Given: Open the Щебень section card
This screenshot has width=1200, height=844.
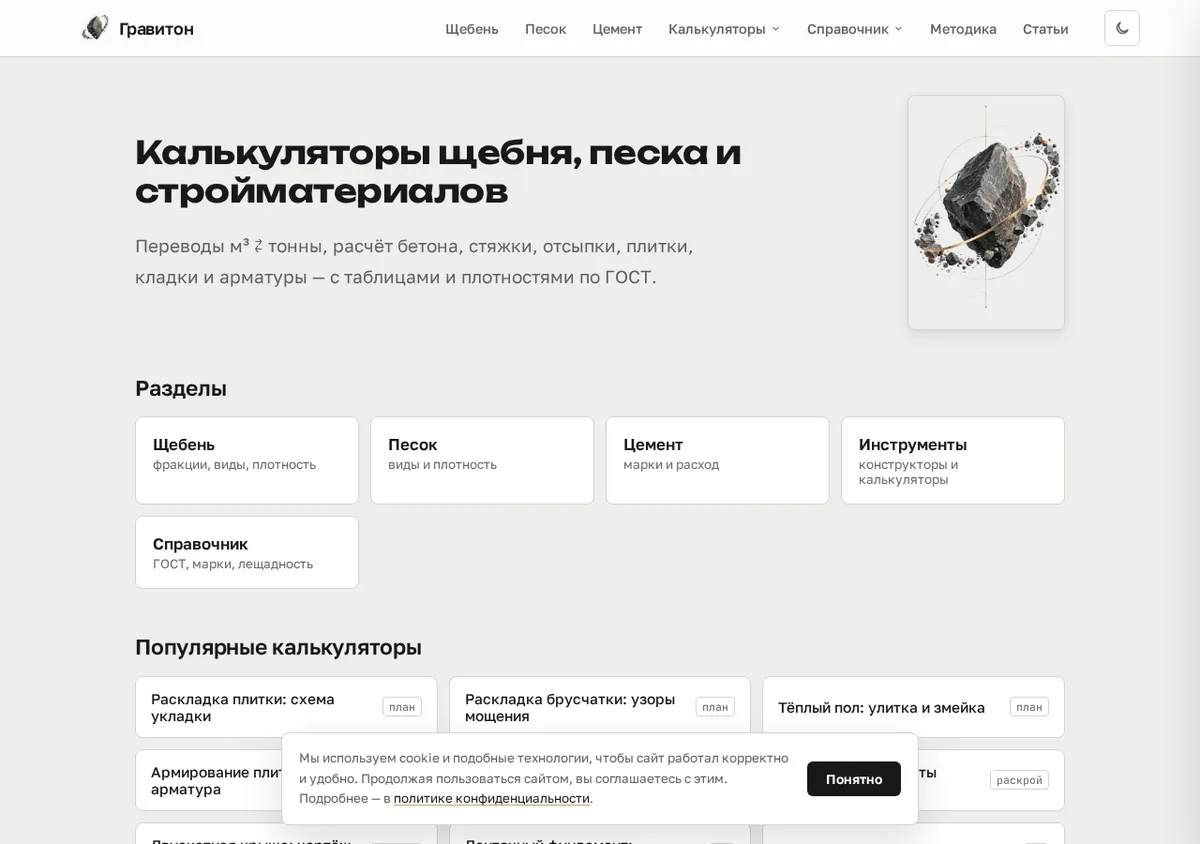Looking at the screenshot, I should 247,460.
